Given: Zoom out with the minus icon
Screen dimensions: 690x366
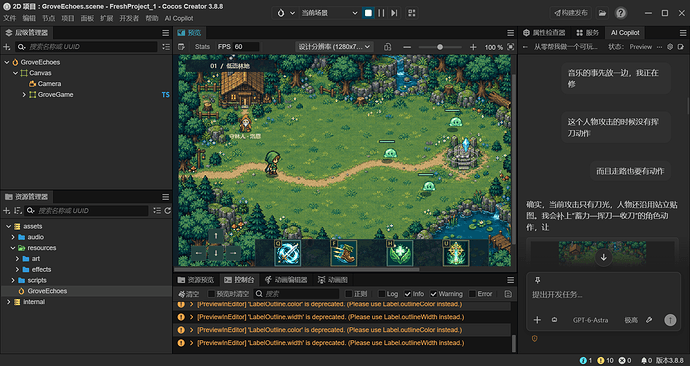Looking at the screenshot, I should point(407,47).
